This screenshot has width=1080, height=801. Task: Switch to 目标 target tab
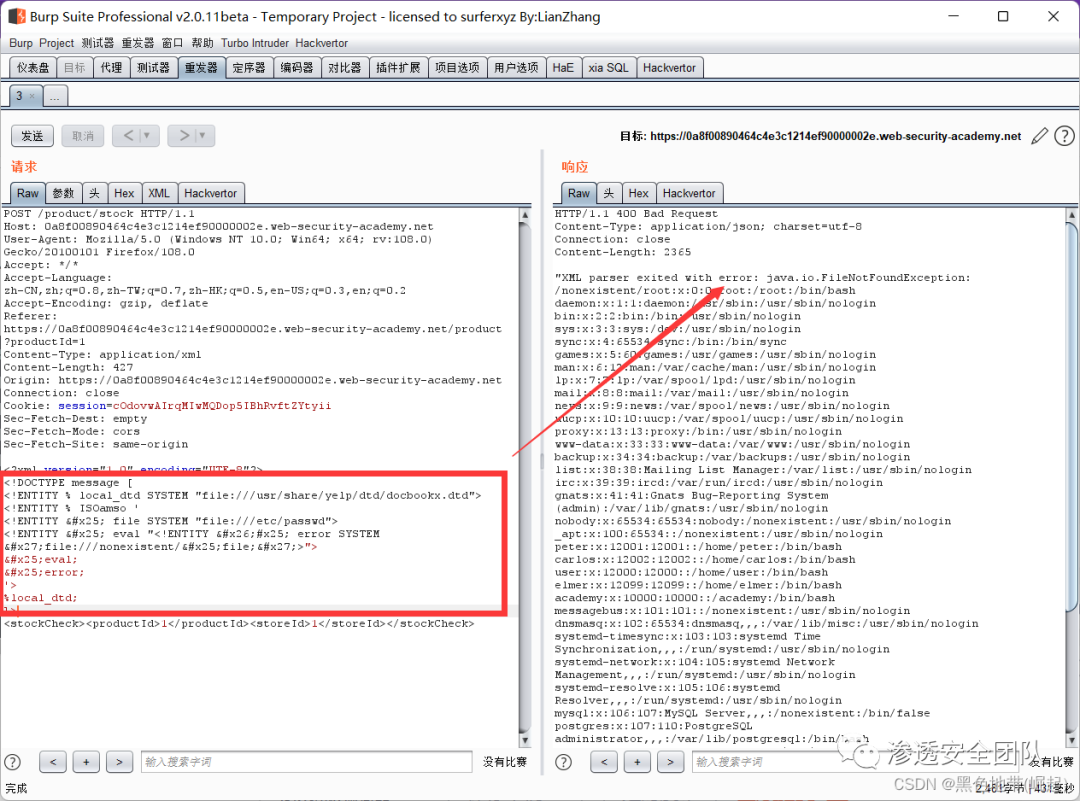coord(74,67)
